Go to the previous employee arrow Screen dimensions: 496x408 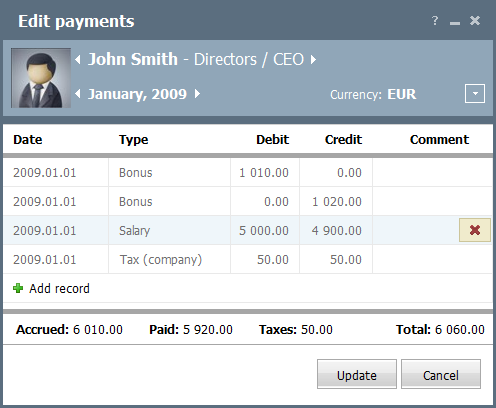click(x=78, y=60)
